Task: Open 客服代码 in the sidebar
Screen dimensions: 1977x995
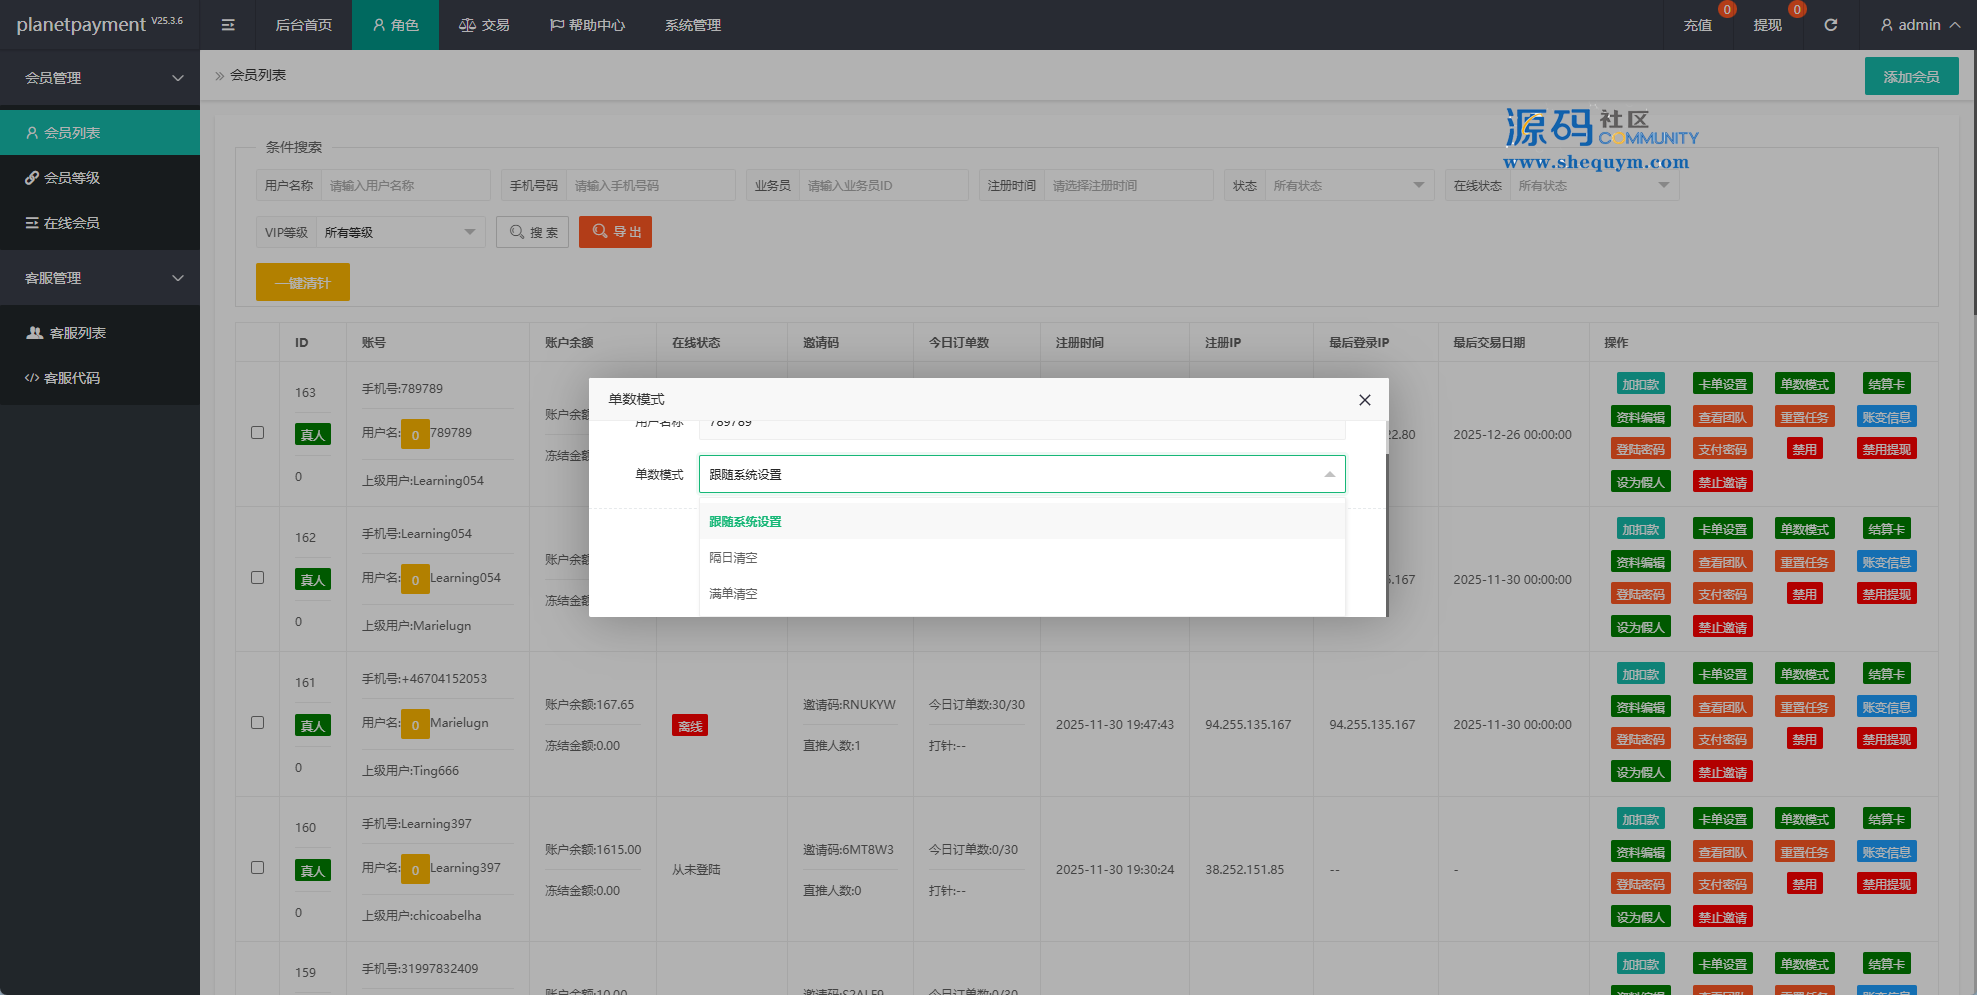Action: [72, 378]
